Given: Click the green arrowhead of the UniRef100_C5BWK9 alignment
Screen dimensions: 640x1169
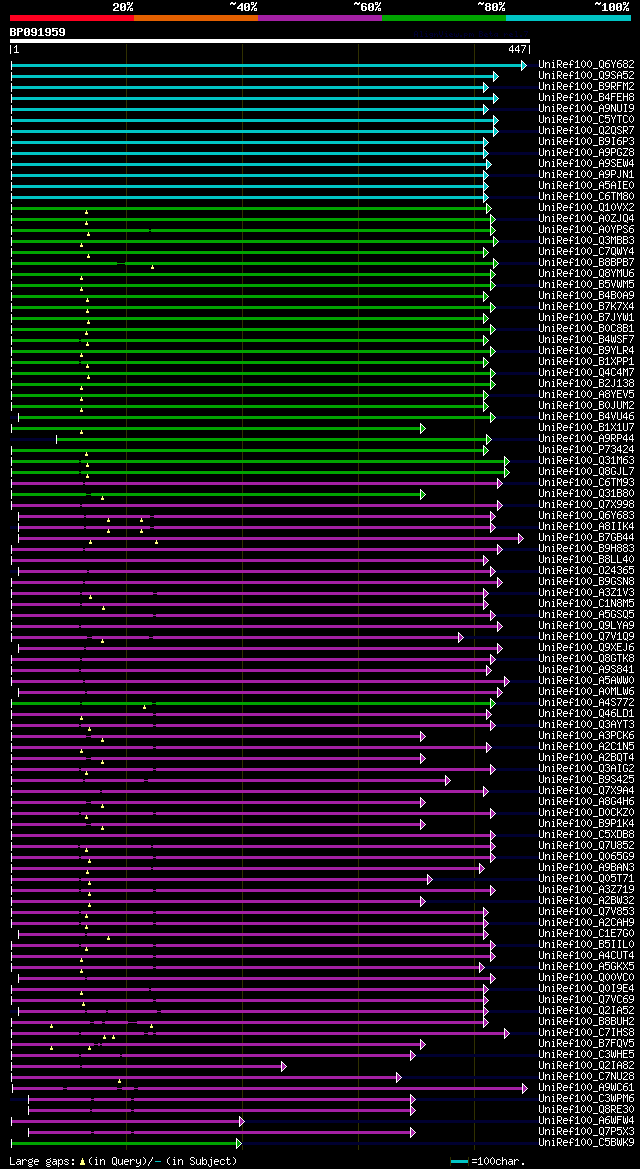Looking at the screenshot, I should [x=239, y=1144].
